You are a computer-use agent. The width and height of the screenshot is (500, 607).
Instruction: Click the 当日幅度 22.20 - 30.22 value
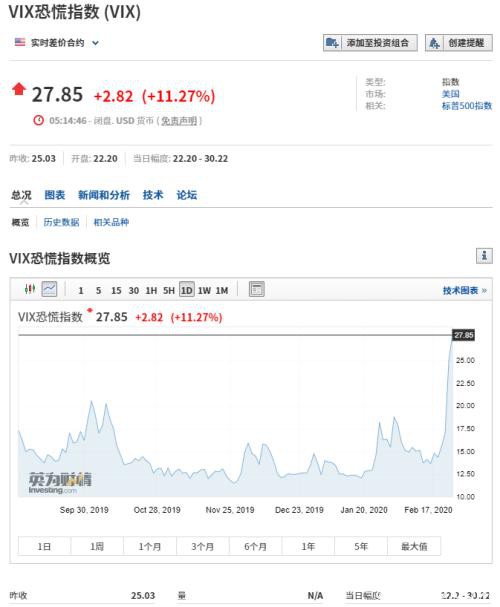200,159
